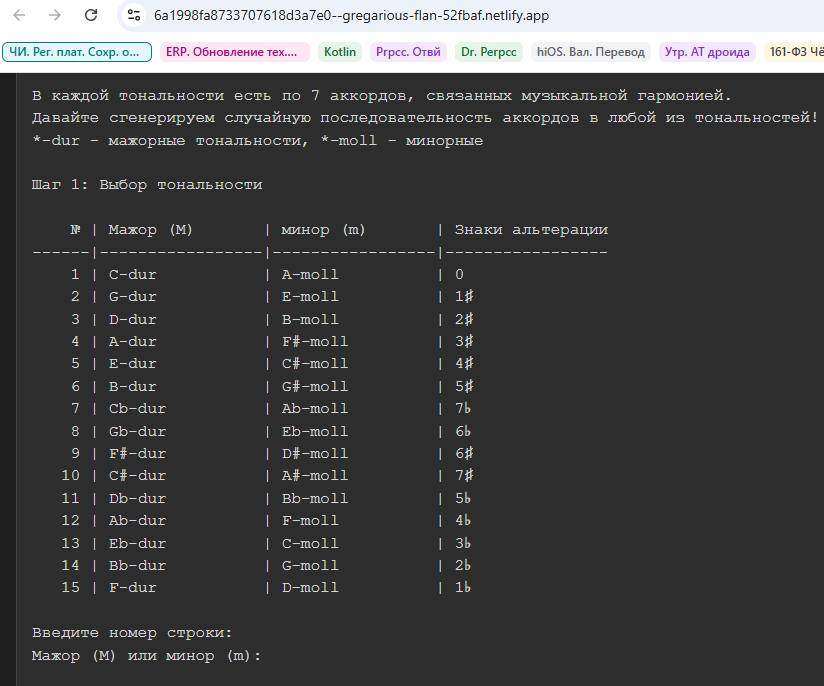Open the 'Ргрсс. Отвй' bookmark
The height and width of the screenshot is (686, 824).
click(408, 52)
